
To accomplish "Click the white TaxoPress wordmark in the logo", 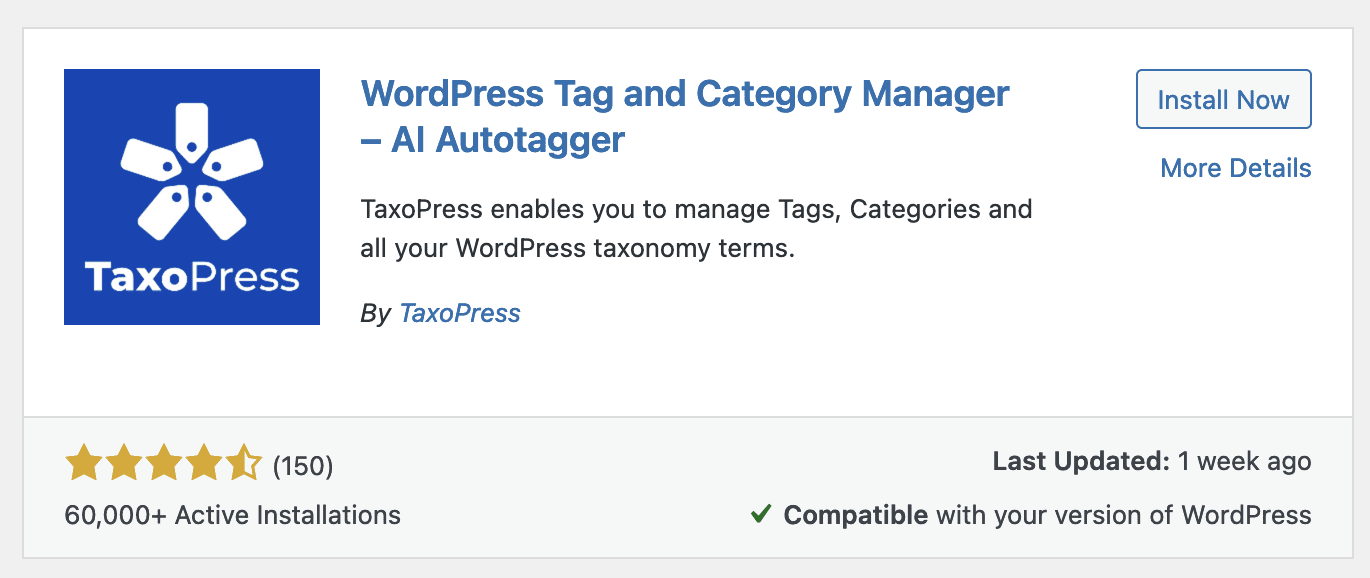I will pyautogui.click(x=192, y=276).
